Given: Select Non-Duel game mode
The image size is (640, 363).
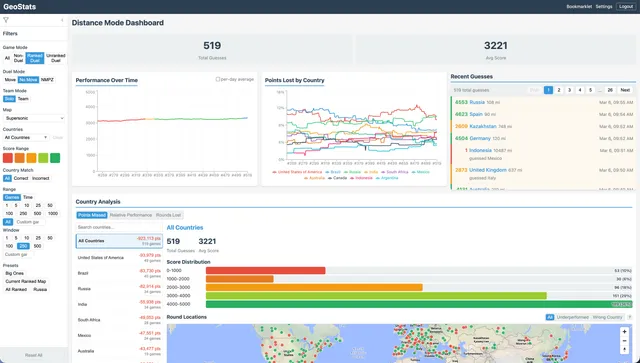Looking at the screenshot, I should [18, 58].
